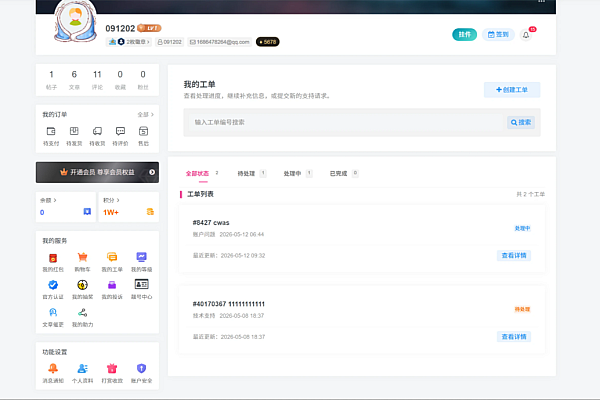Open 我的投诉 purple complaints icon

112,285
